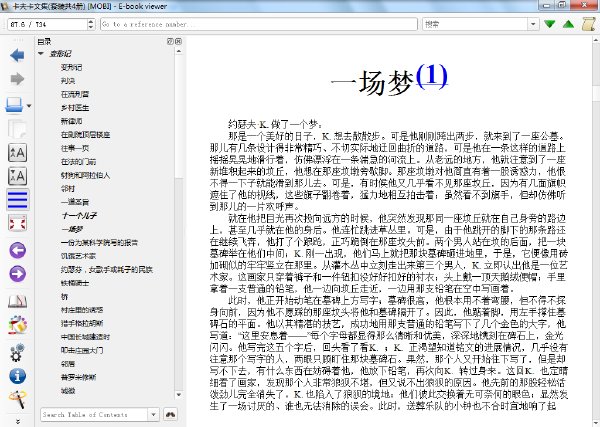Go to previous page with purple left arrow
Screen dimensions: 600x427
click(x=17, y=251)
